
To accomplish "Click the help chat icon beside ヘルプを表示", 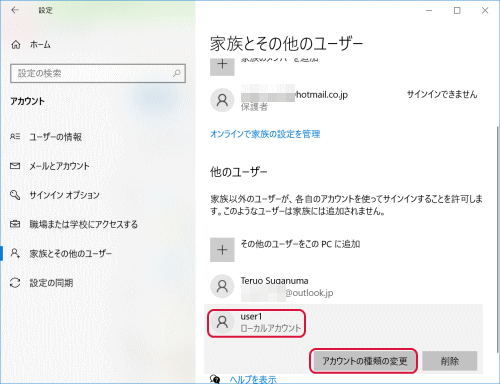I will [x=215, y=379].
